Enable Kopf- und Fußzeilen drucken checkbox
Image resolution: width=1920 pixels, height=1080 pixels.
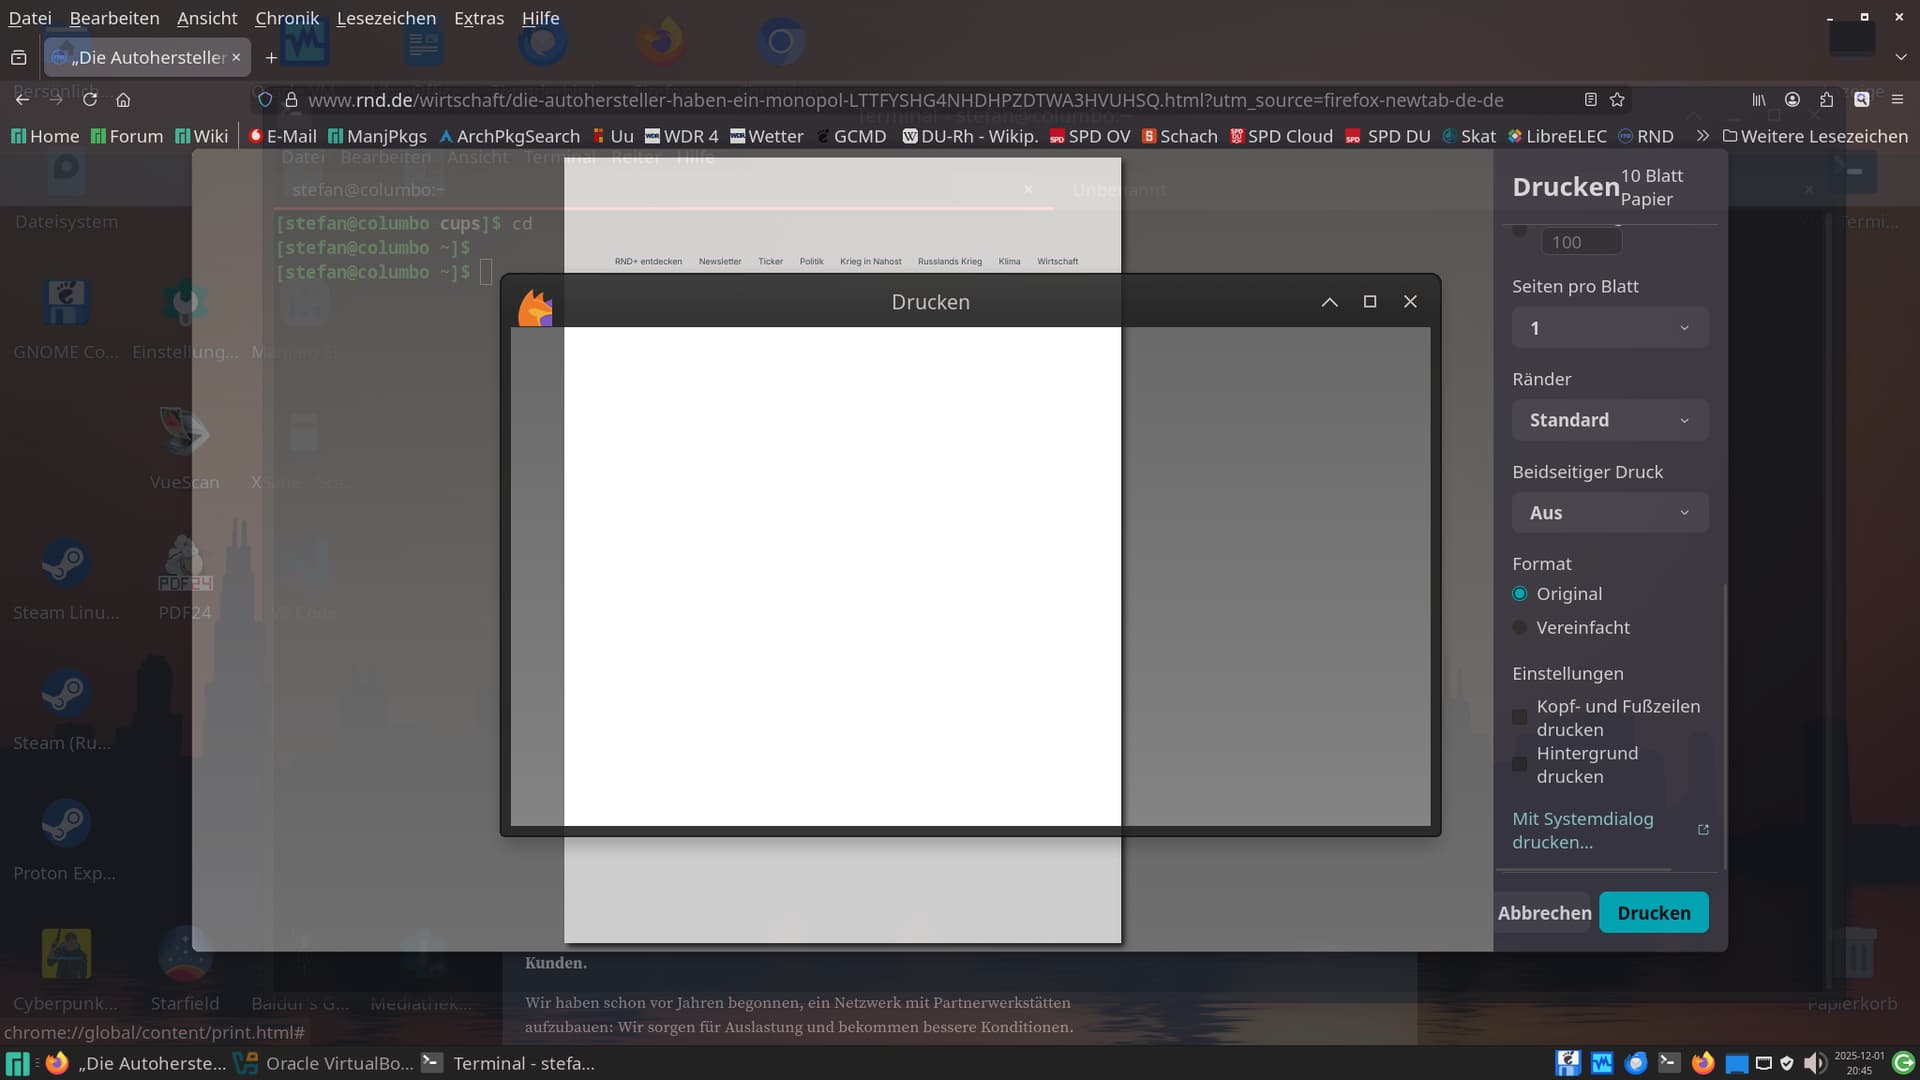tap(1520, 717)
